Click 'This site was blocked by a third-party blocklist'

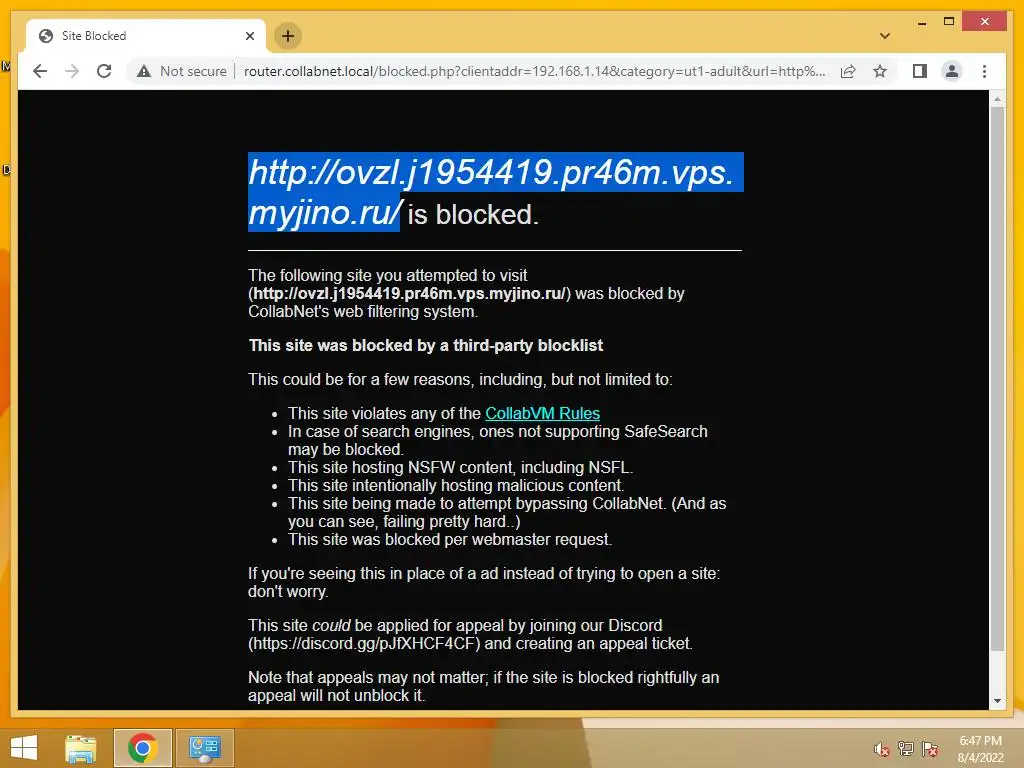point(426,345)
